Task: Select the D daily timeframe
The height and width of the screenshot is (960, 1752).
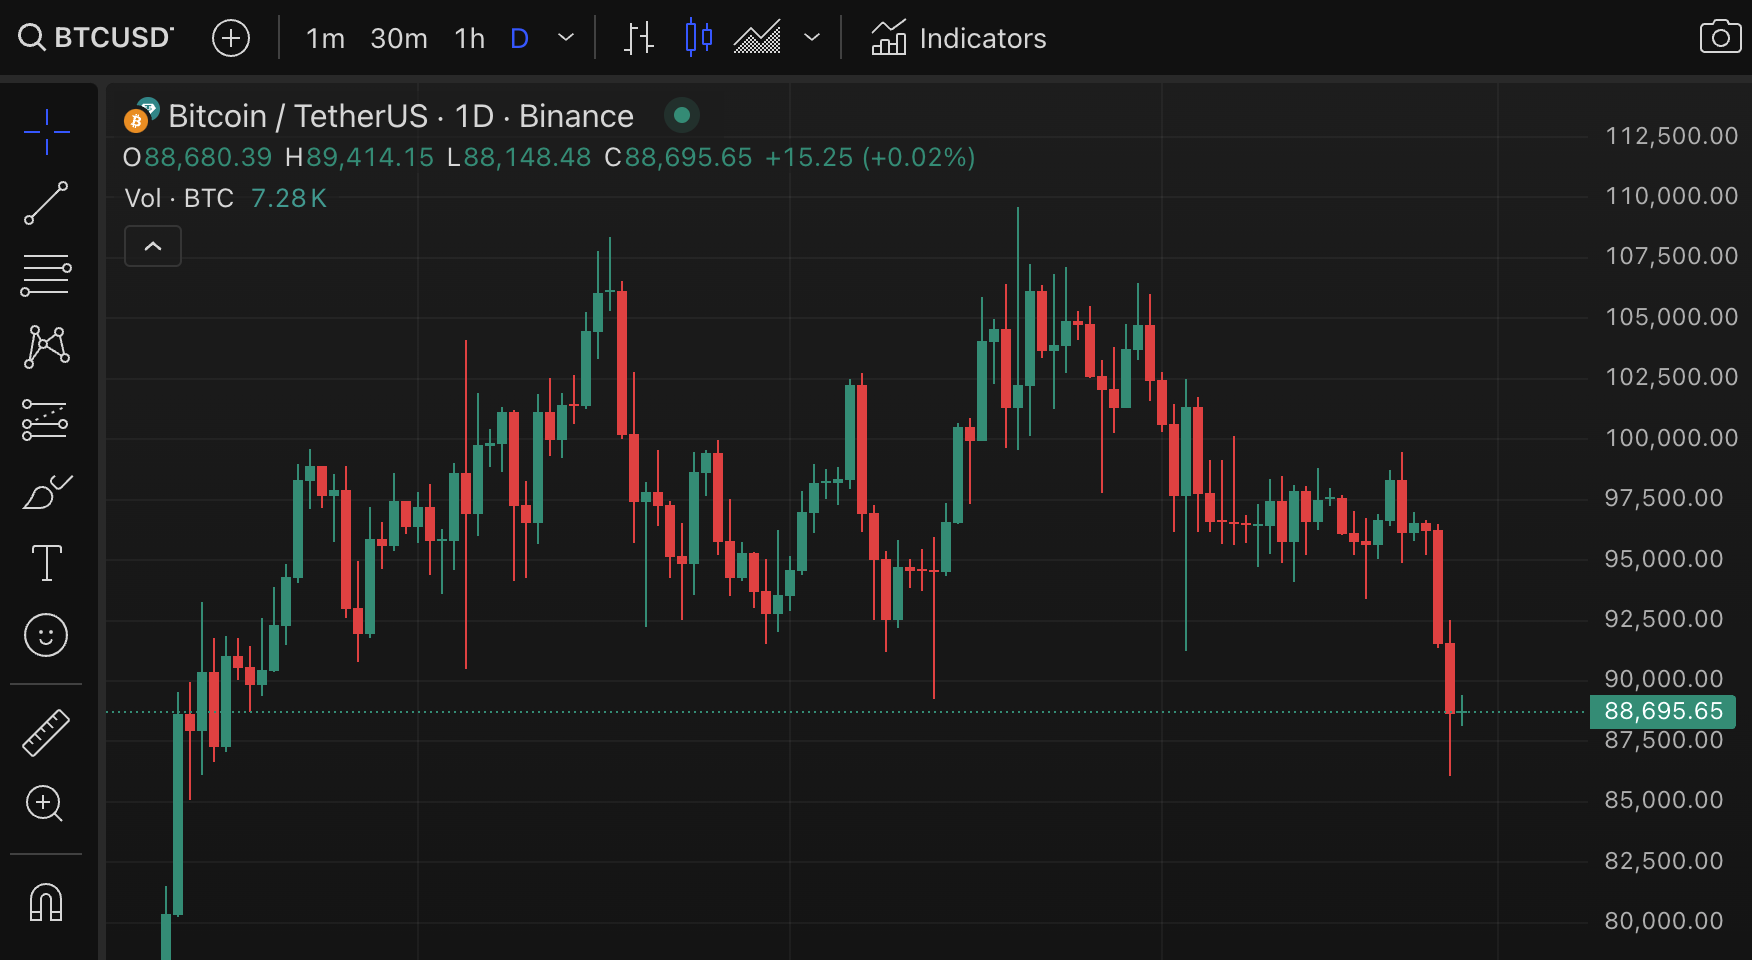Action: pos(519,38)
